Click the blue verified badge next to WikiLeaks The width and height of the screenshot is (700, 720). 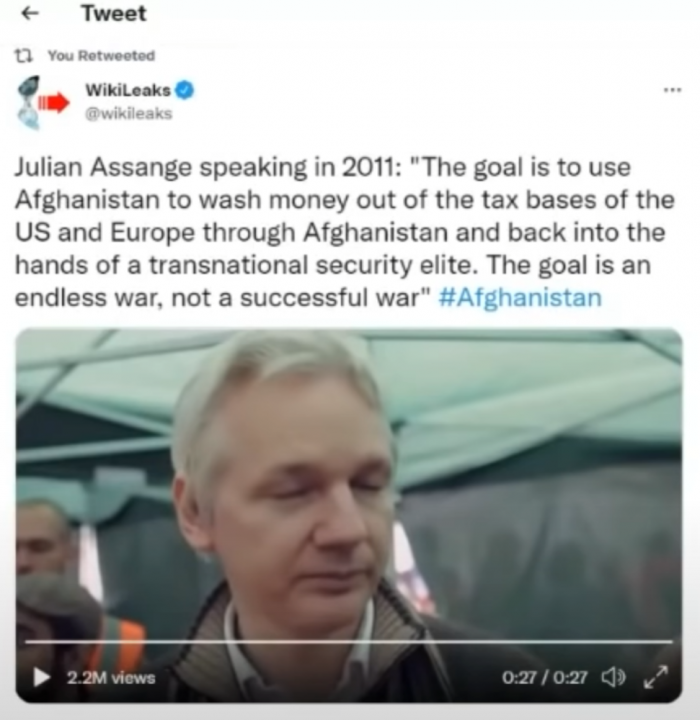pyautogui.click(x=185, y=90)
